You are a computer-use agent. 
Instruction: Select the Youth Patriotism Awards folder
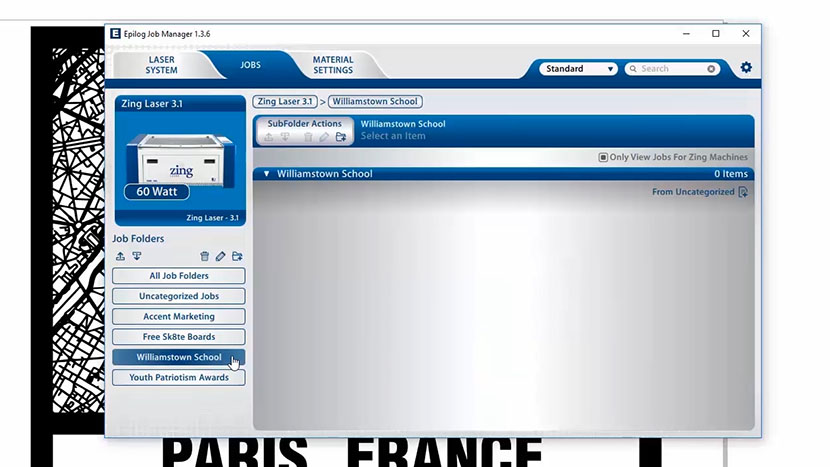coord(179,378)
